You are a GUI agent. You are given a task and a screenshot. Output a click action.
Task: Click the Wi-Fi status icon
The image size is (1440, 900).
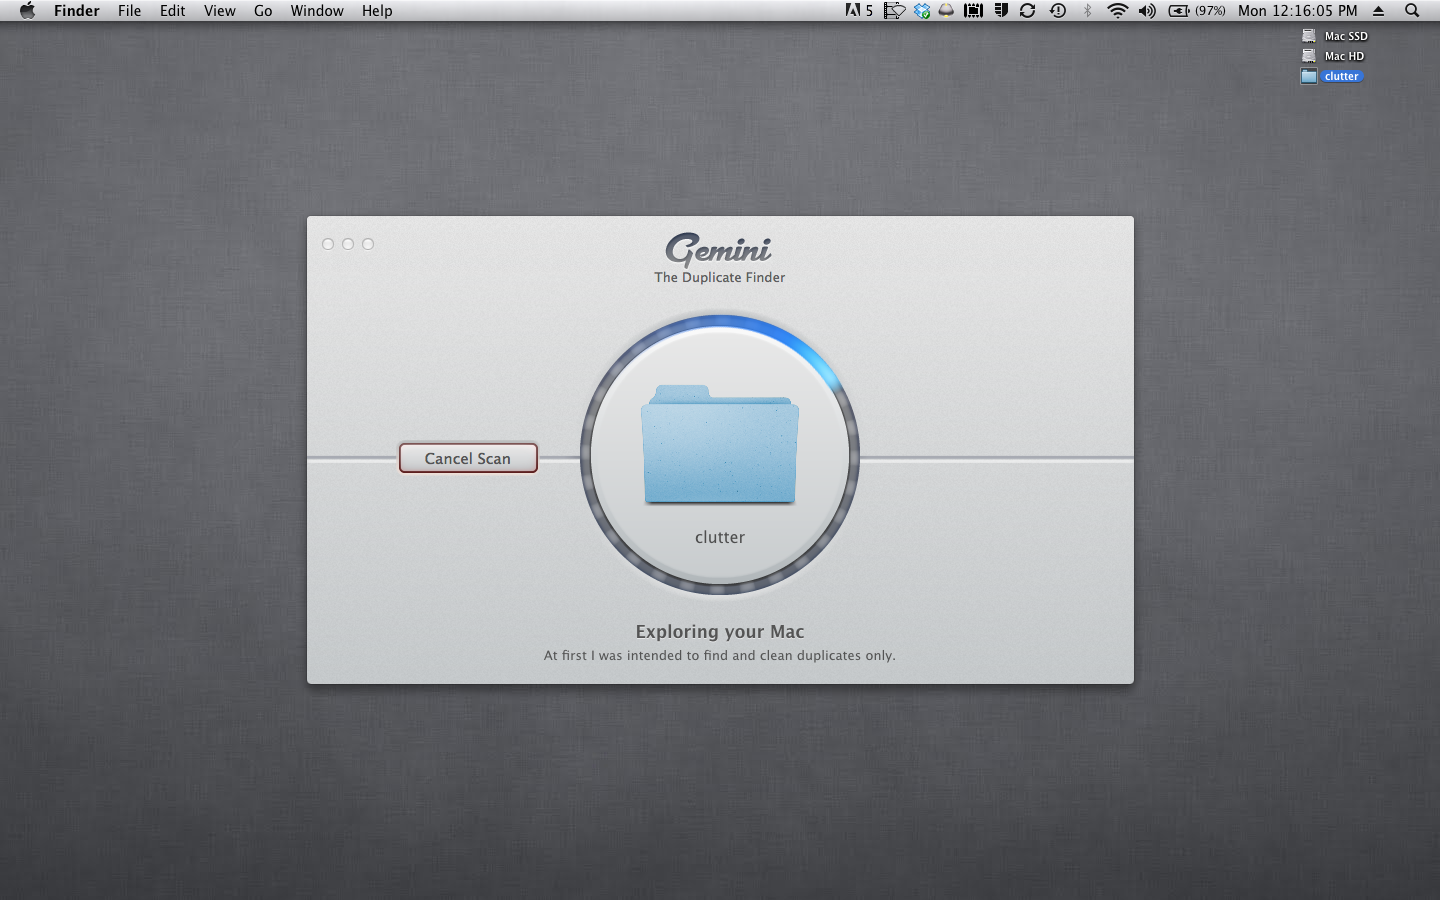1117,11
